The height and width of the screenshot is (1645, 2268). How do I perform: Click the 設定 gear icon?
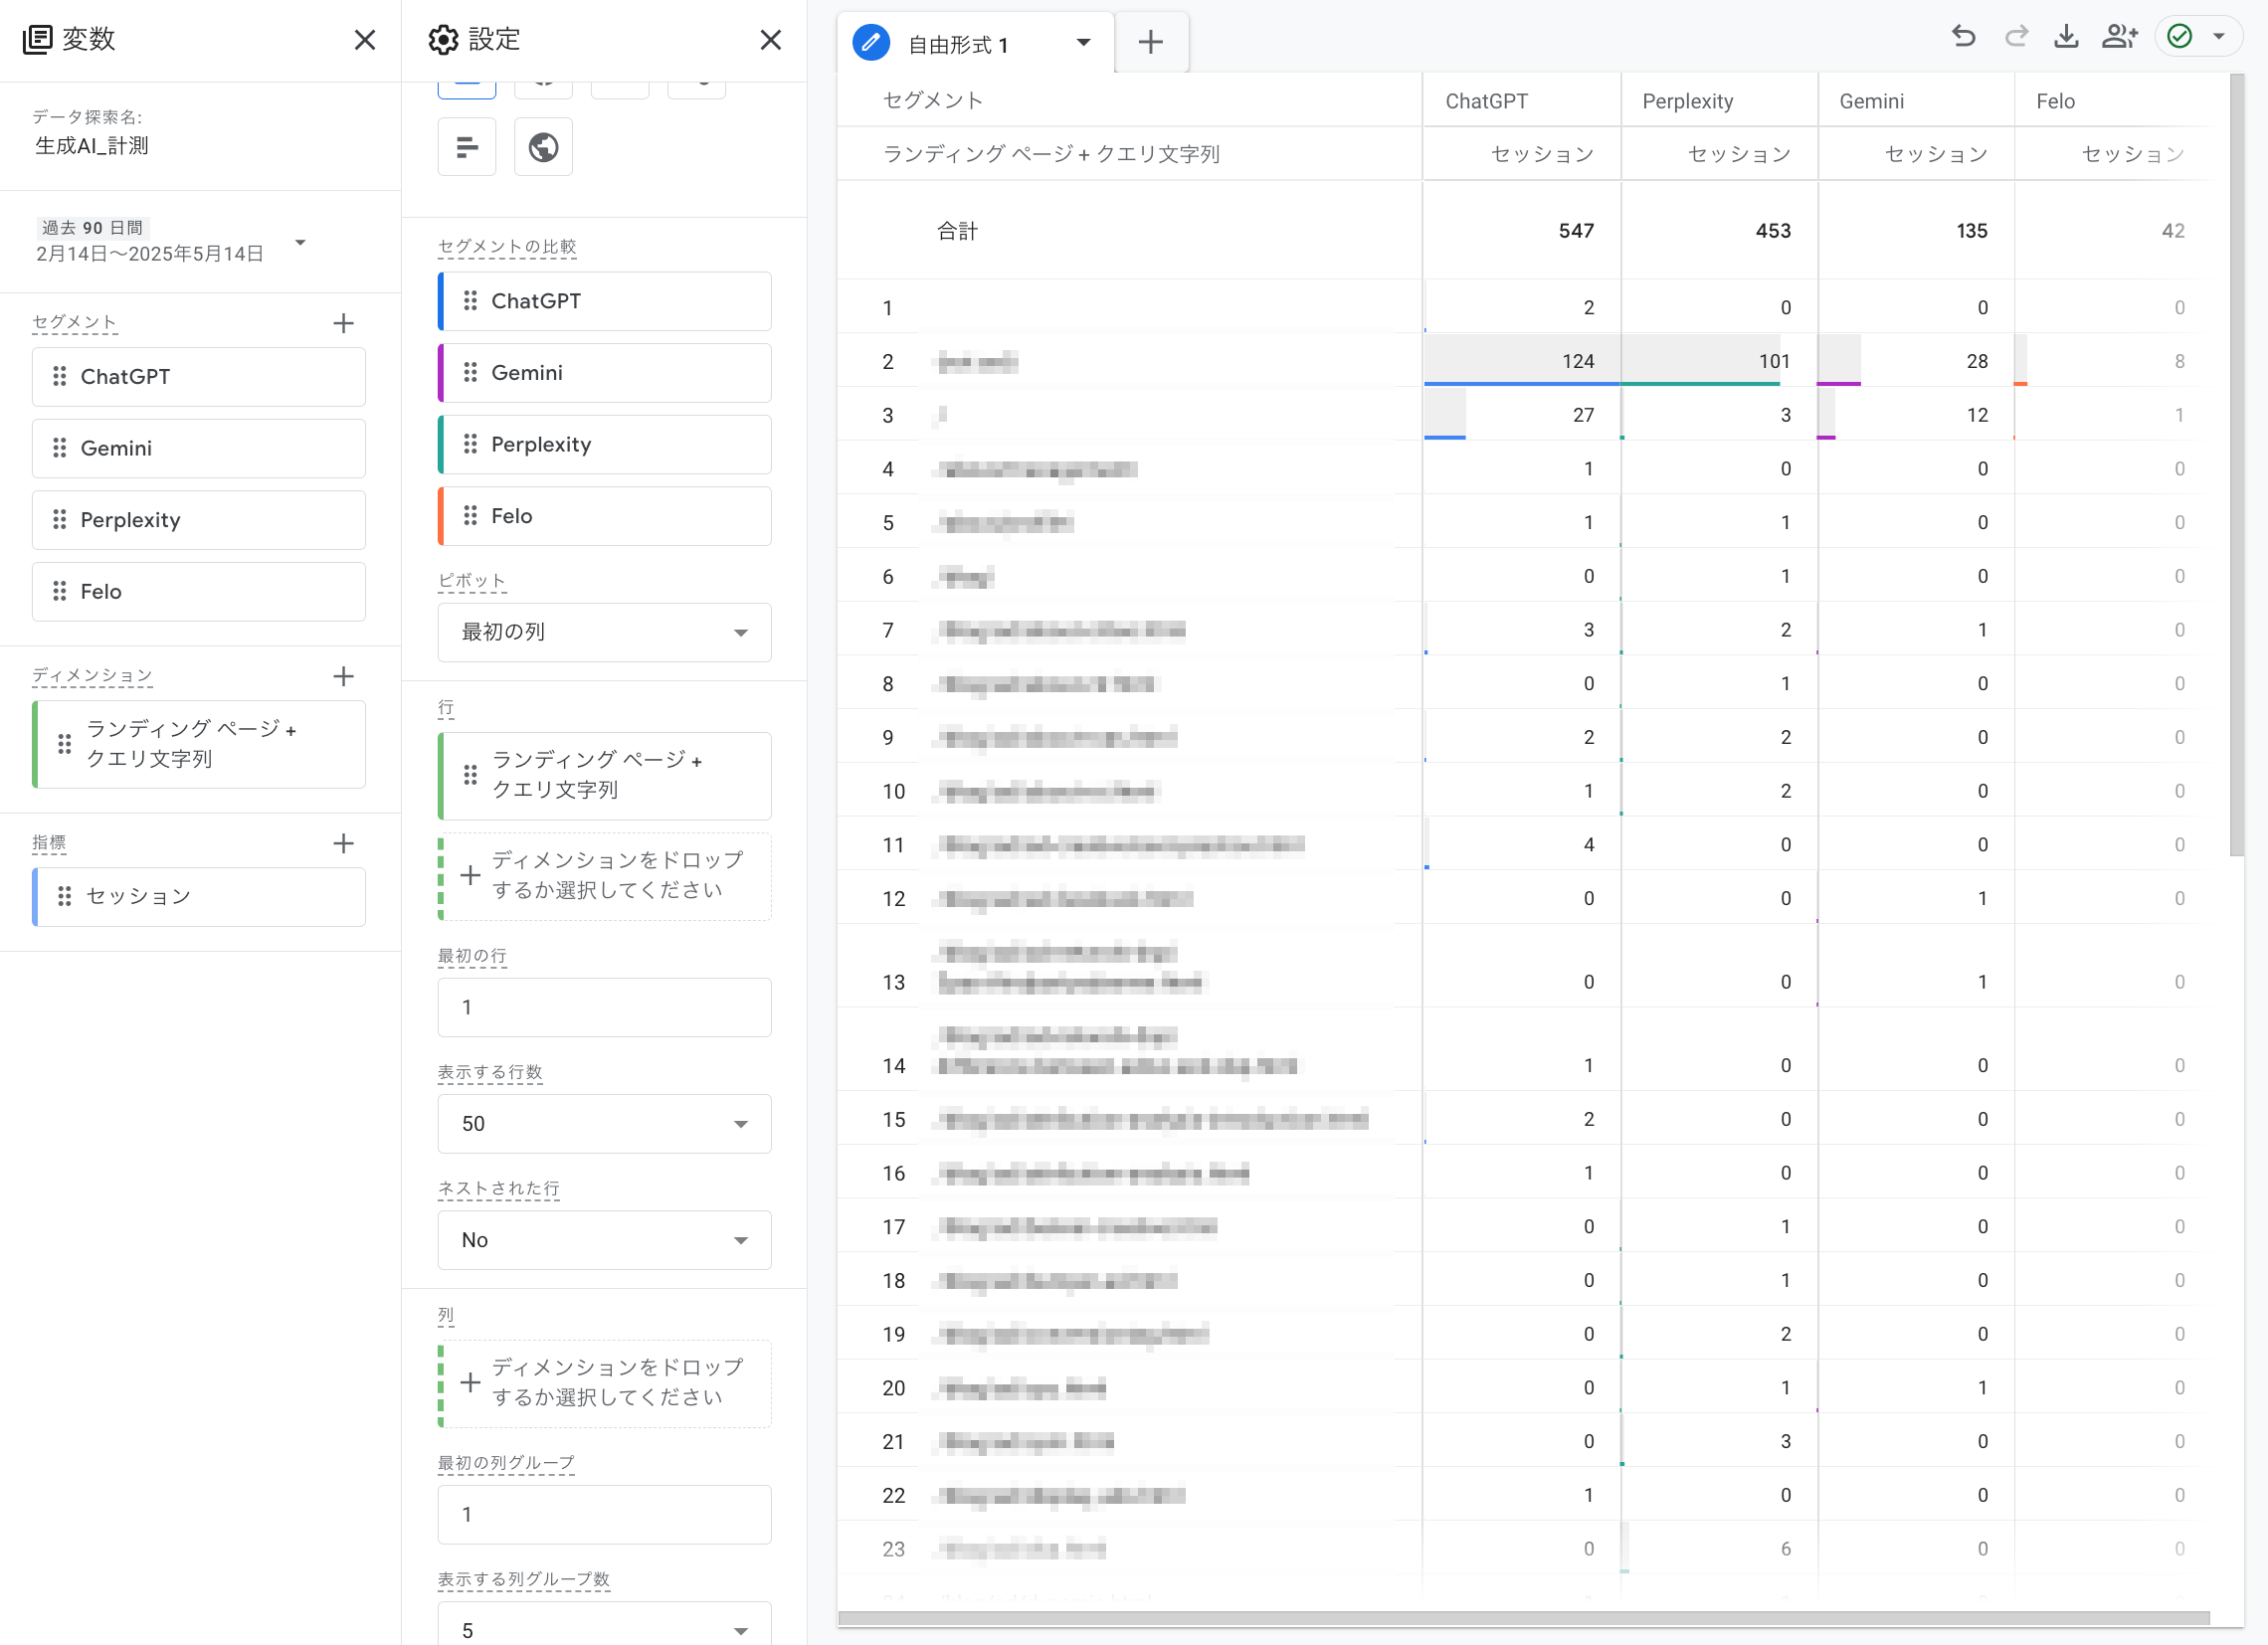pyautogui.click(x=443, y=40)
